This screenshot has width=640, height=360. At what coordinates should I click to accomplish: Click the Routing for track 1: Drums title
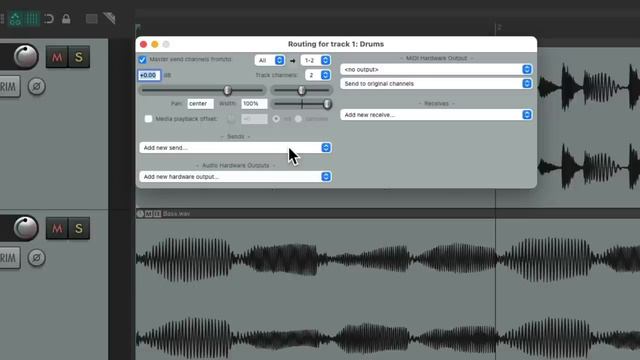336,44
